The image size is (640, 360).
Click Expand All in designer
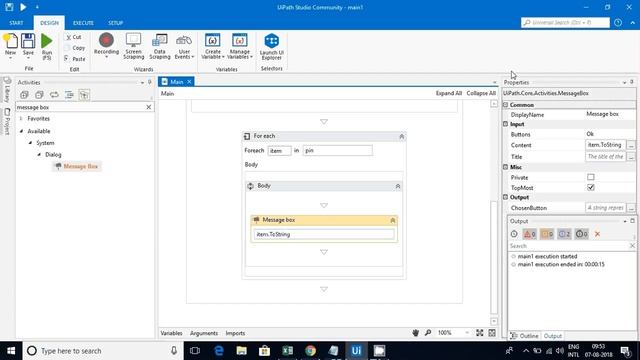pyautogui.click(x=449, y=93)
